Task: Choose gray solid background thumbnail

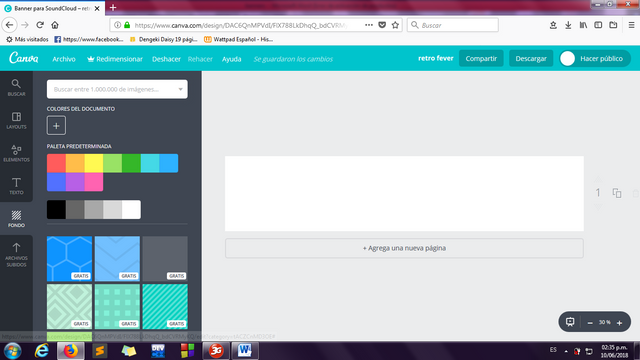Action: (165, 258)
